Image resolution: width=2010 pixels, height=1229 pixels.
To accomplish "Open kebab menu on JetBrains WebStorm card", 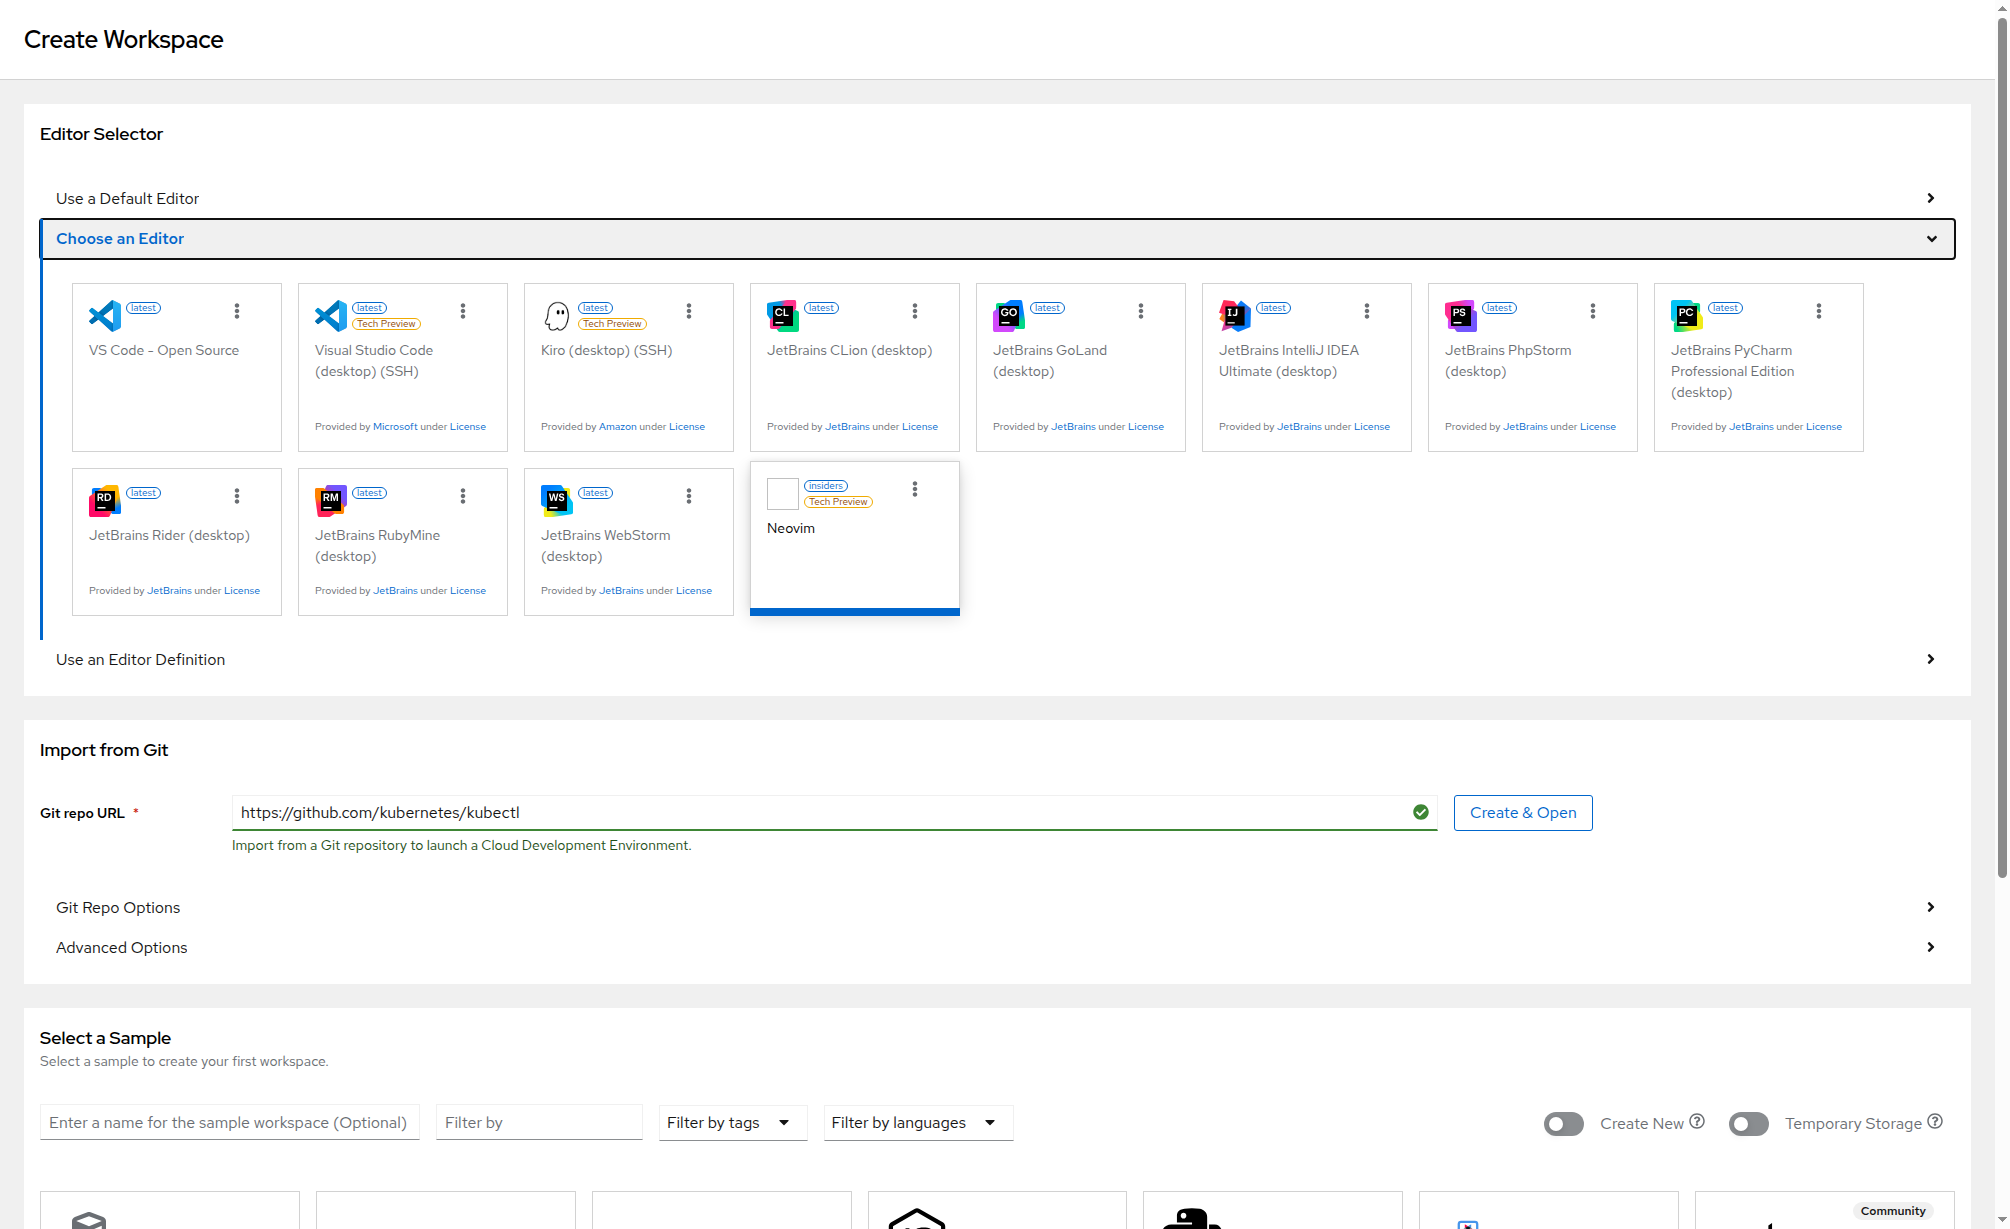I will pyautogui.click(x=689, y=496).
